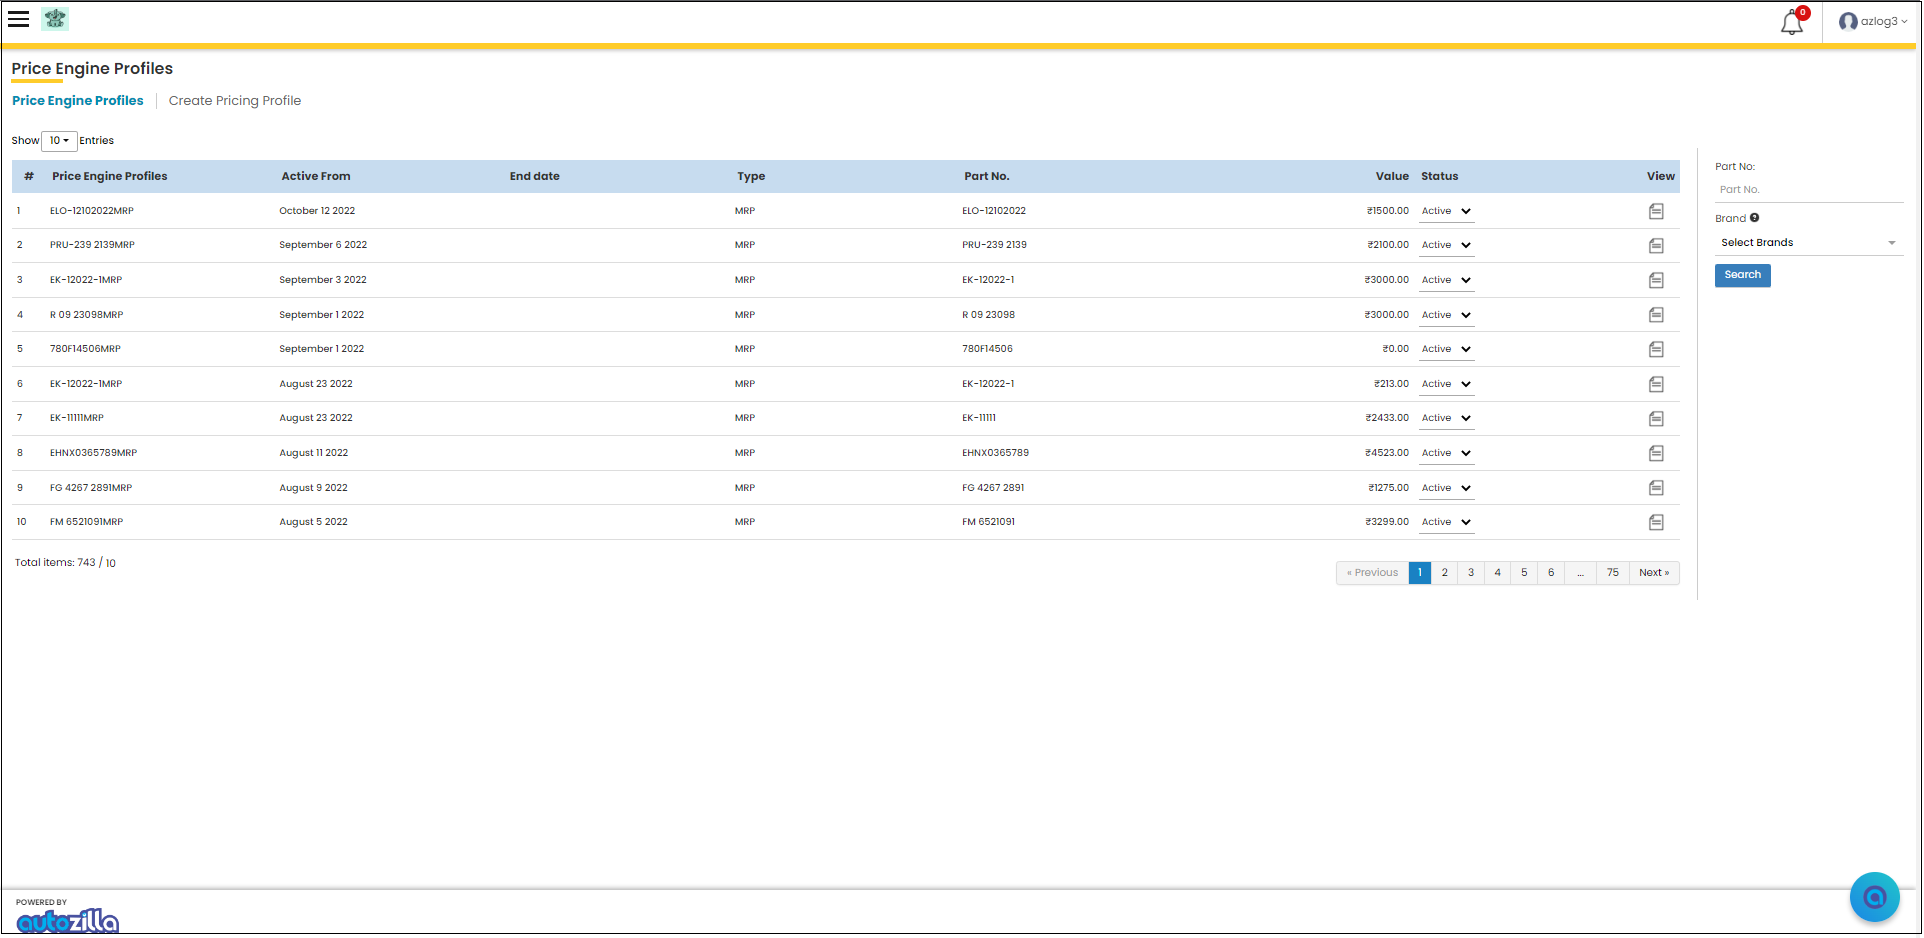
Task: Open the hamburger menu
Action: coord(18,19)
